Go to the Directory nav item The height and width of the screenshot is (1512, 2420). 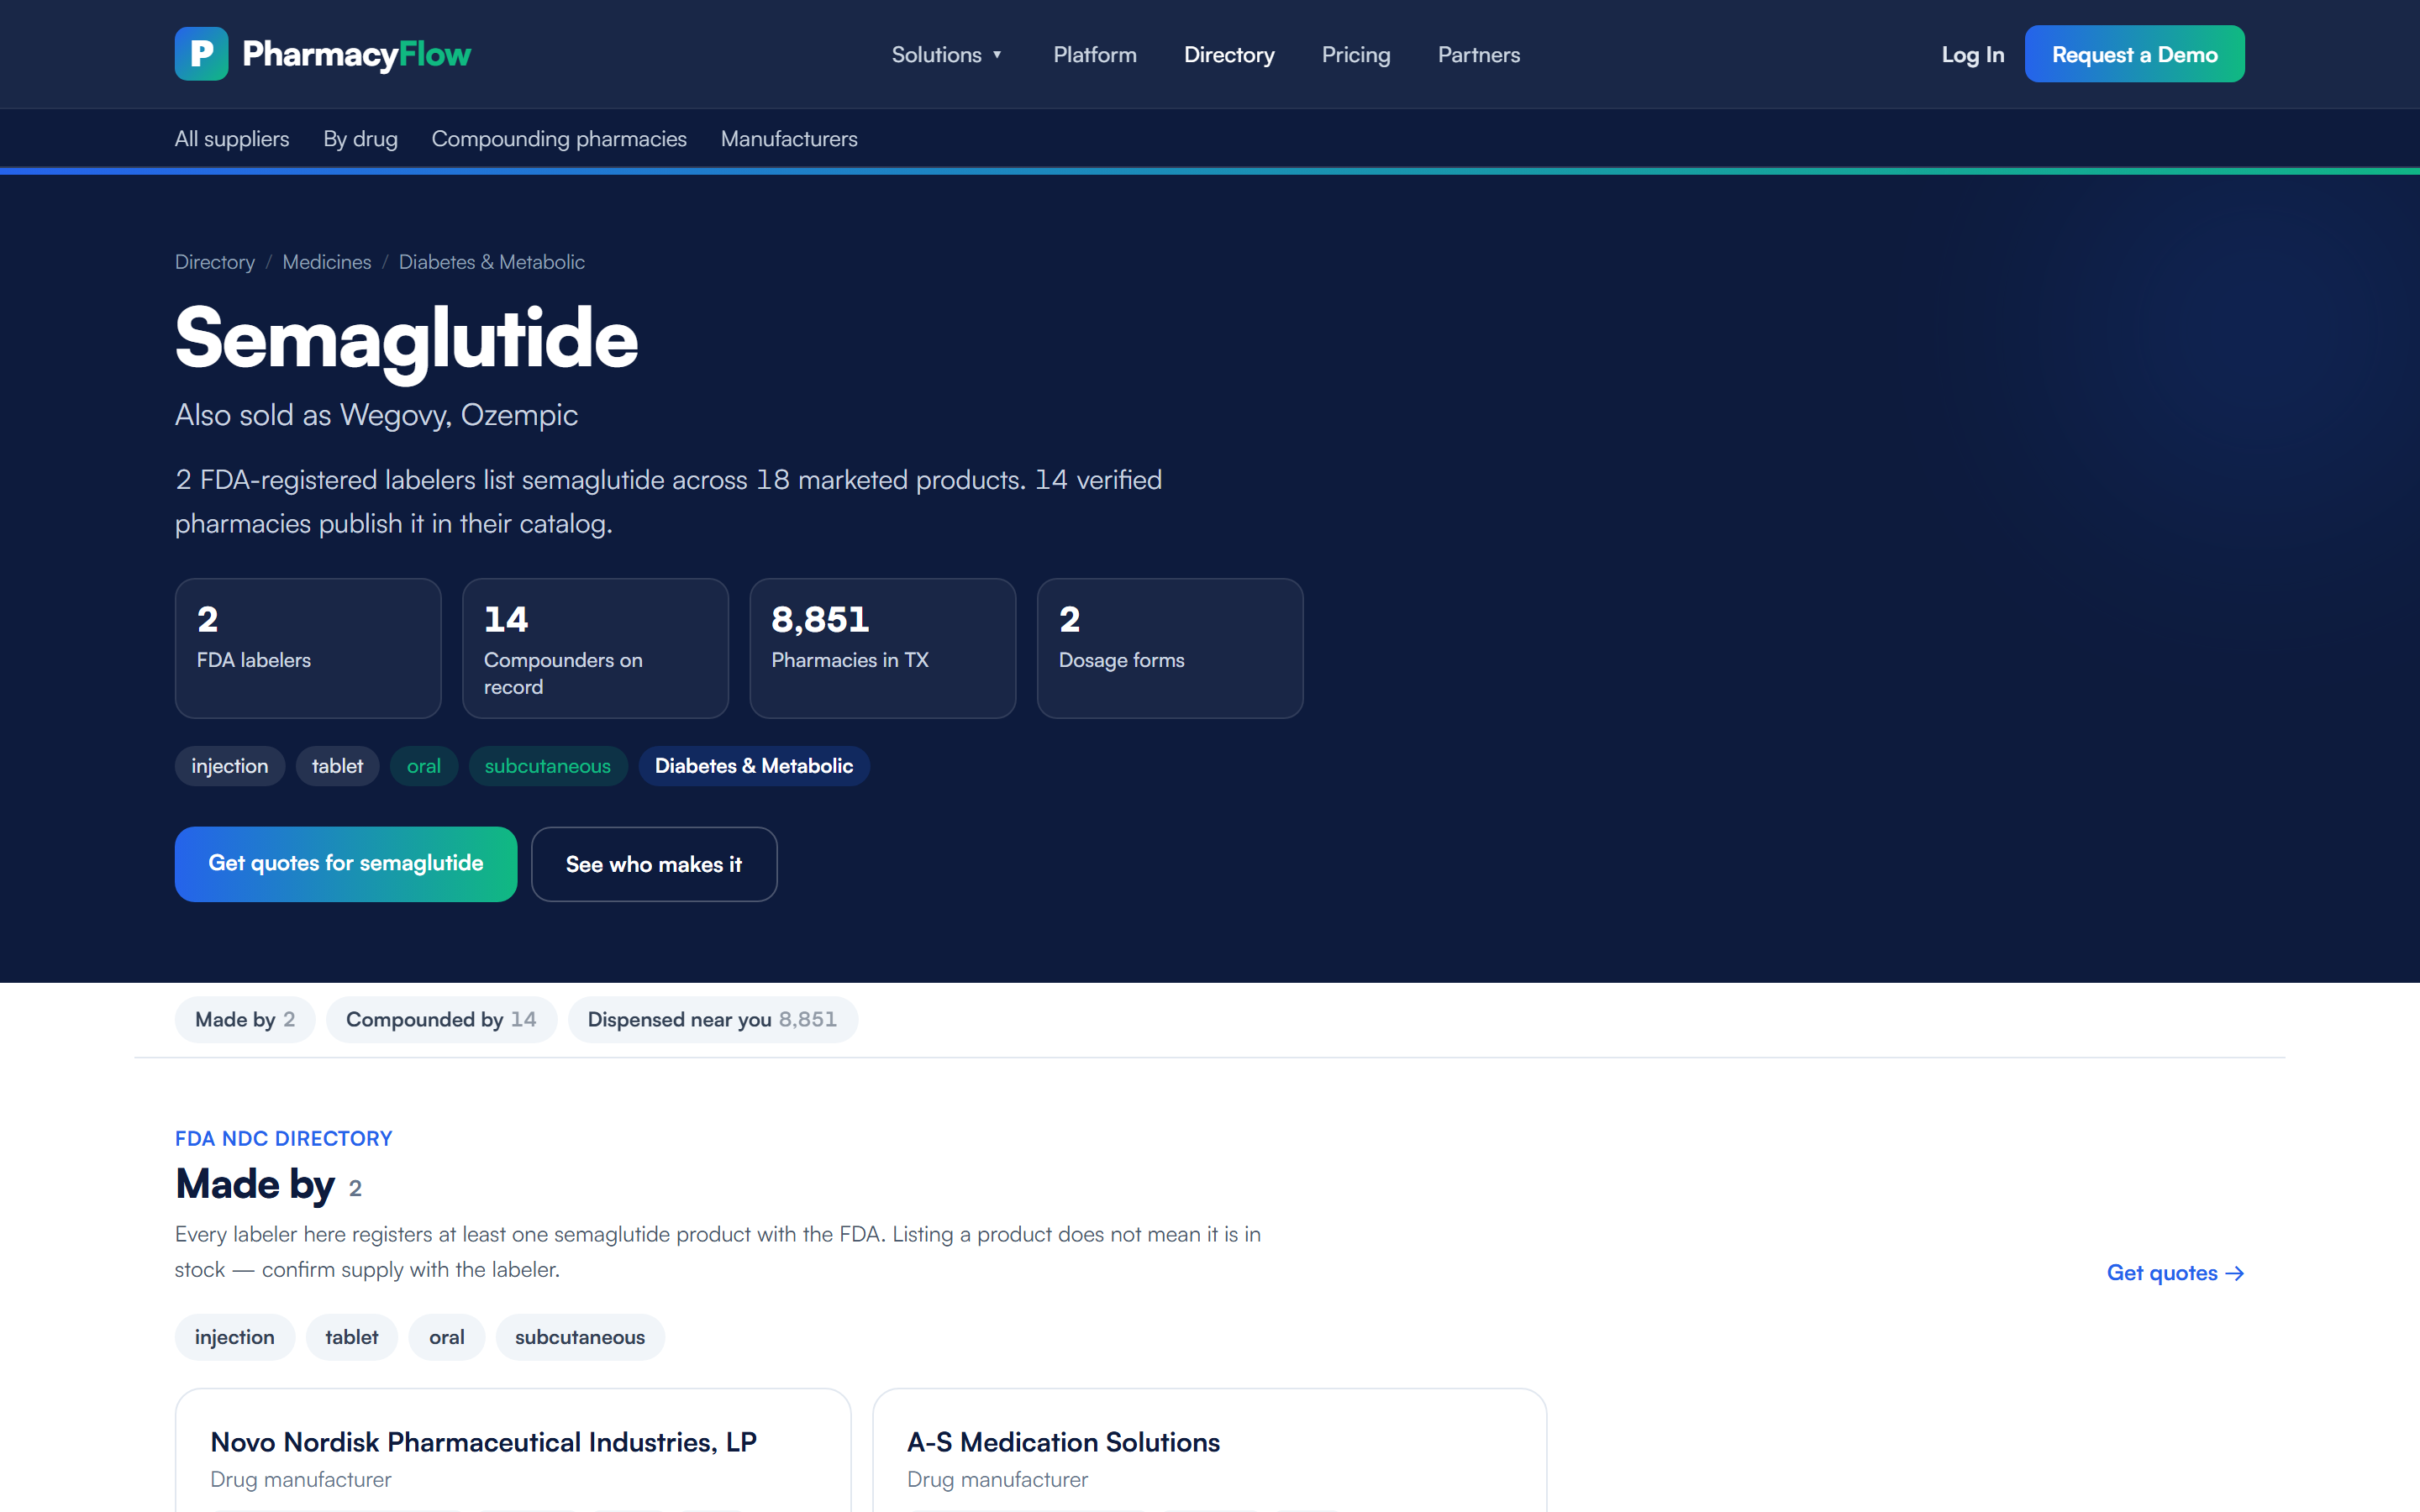(1229, 55)
